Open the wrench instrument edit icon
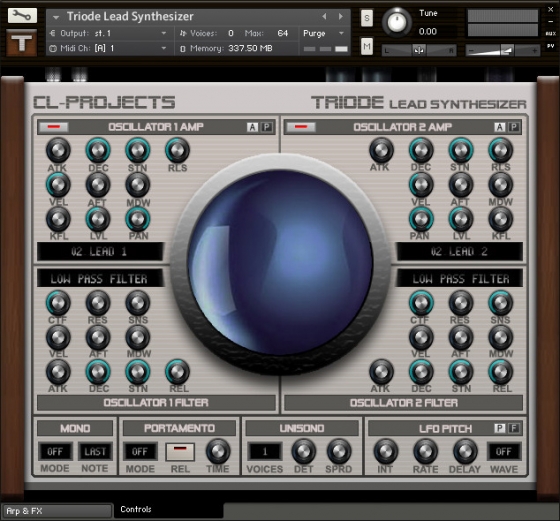 [22, 16]
